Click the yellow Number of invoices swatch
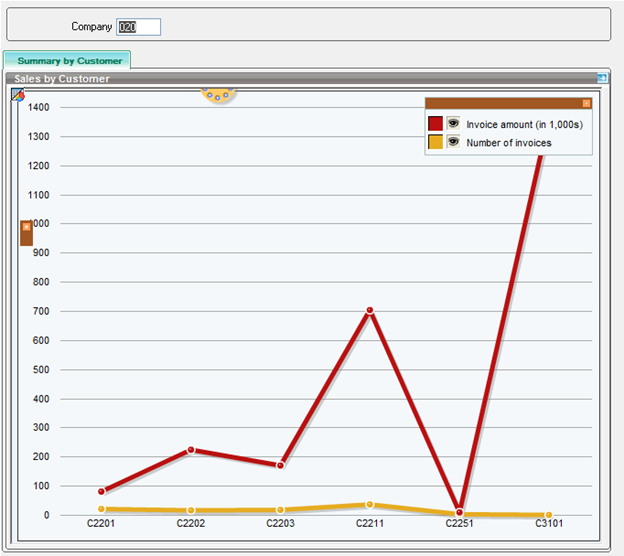 pyautogui.click(x=435, y=142)
